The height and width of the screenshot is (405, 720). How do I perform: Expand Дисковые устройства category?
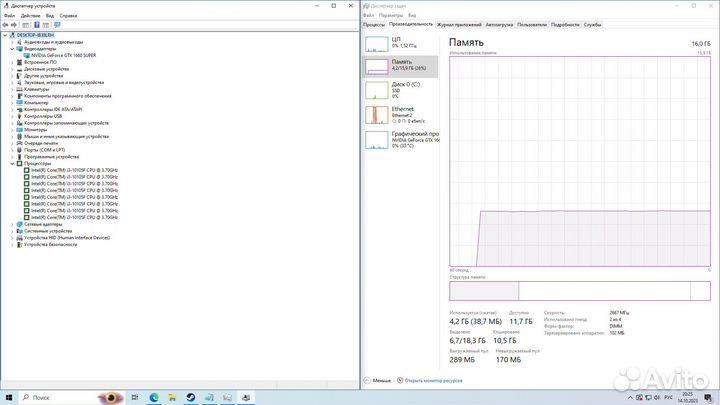[x=12, y=69]
